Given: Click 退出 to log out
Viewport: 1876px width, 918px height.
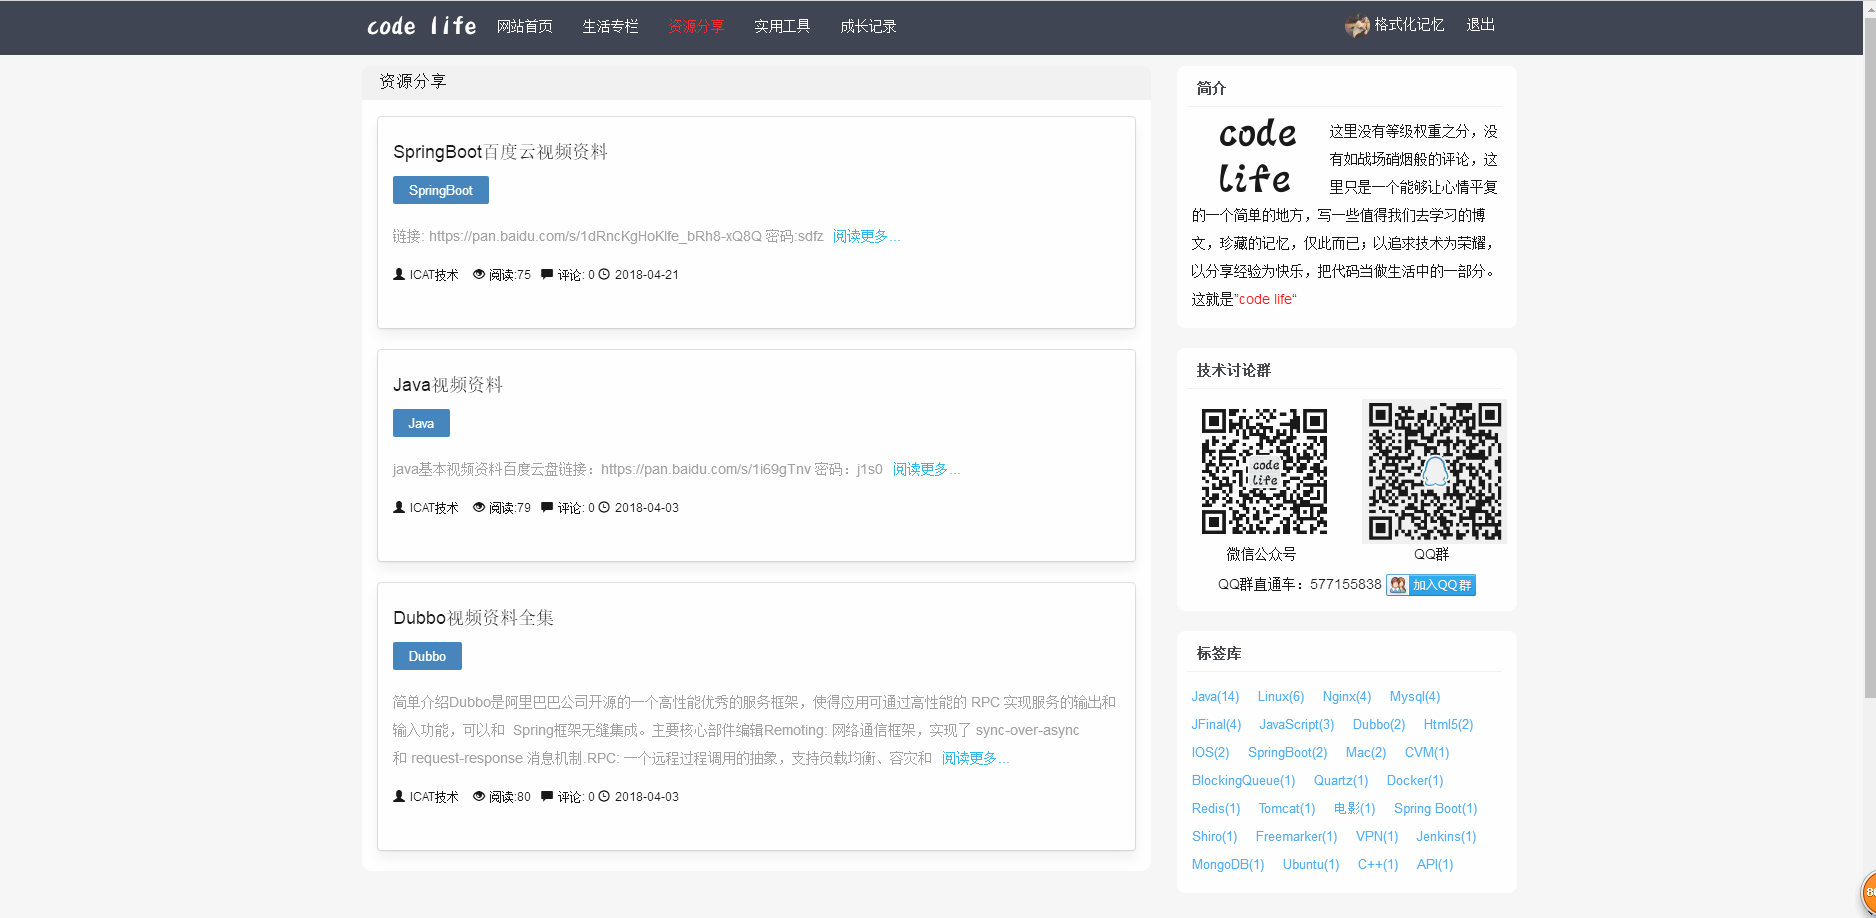Looking at the screenshot, I should pos(1480,25).
